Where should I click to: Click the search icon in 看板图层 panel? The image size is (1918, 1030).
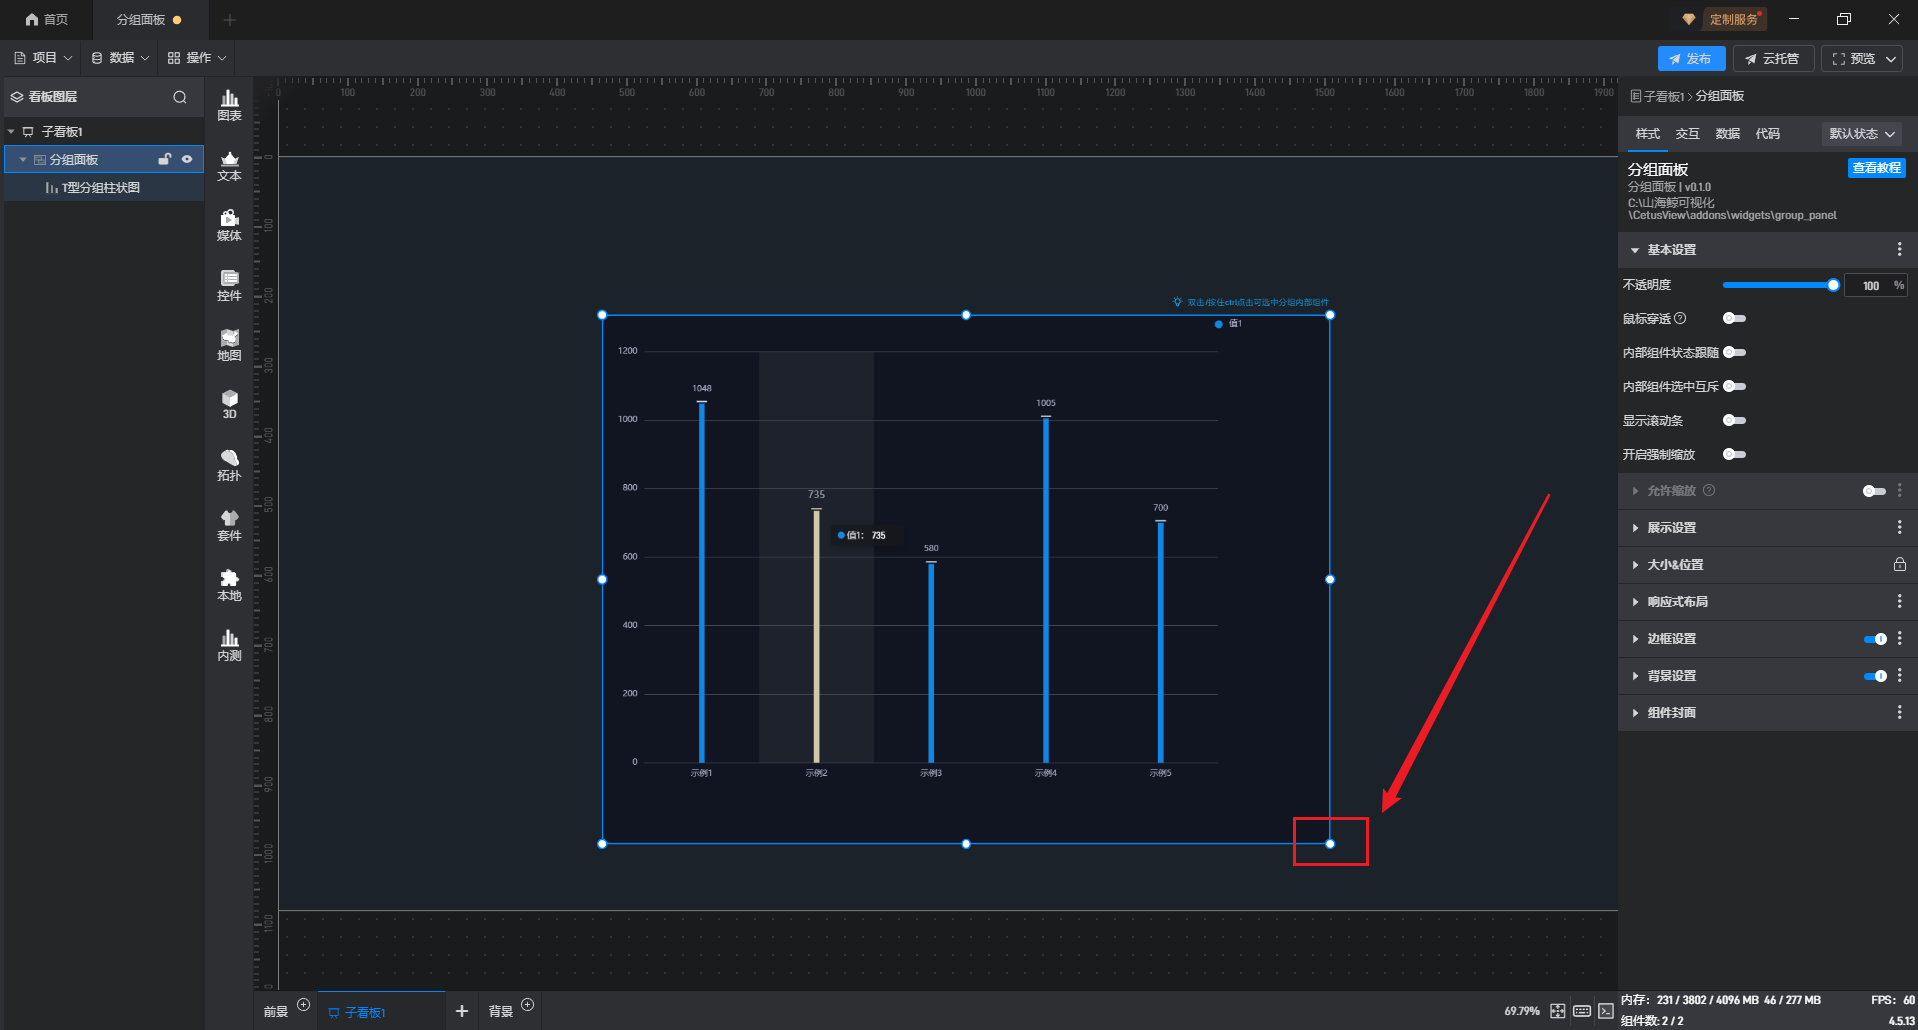click(x=180, y=97)
